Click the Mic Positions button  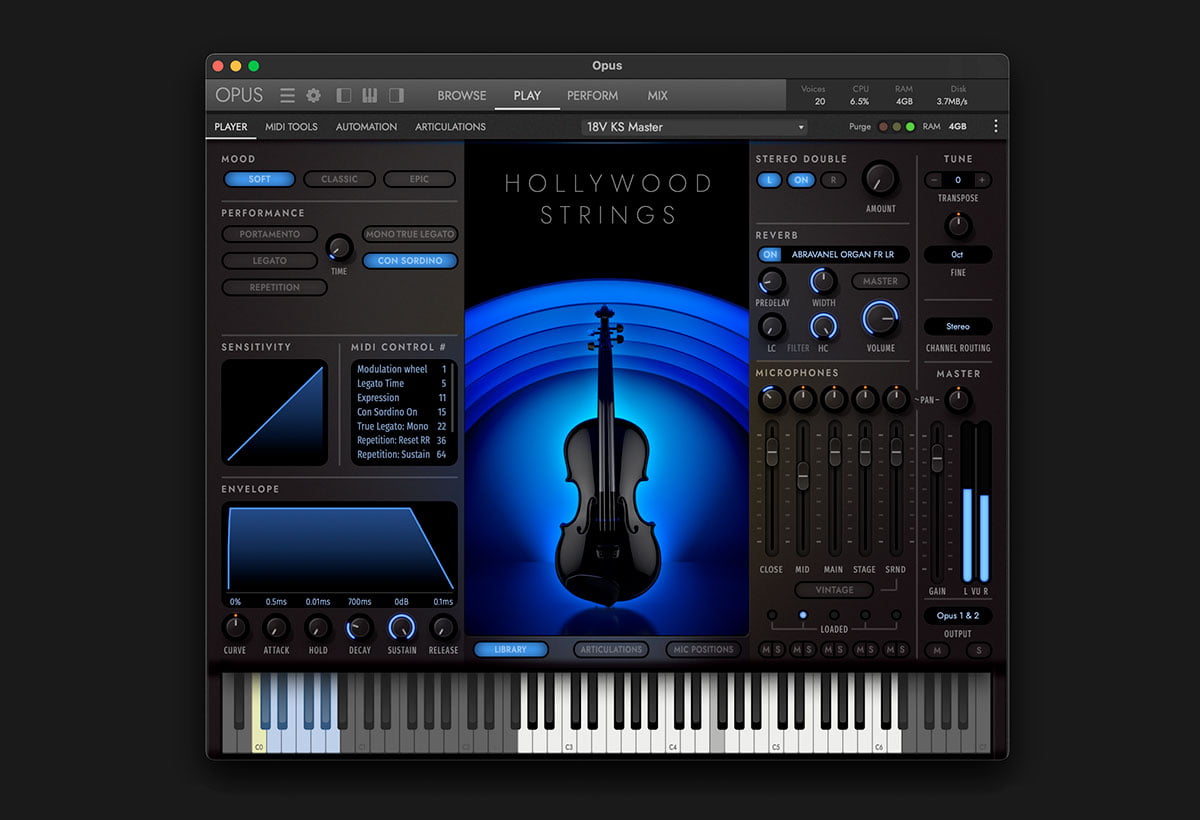(704, 649)
